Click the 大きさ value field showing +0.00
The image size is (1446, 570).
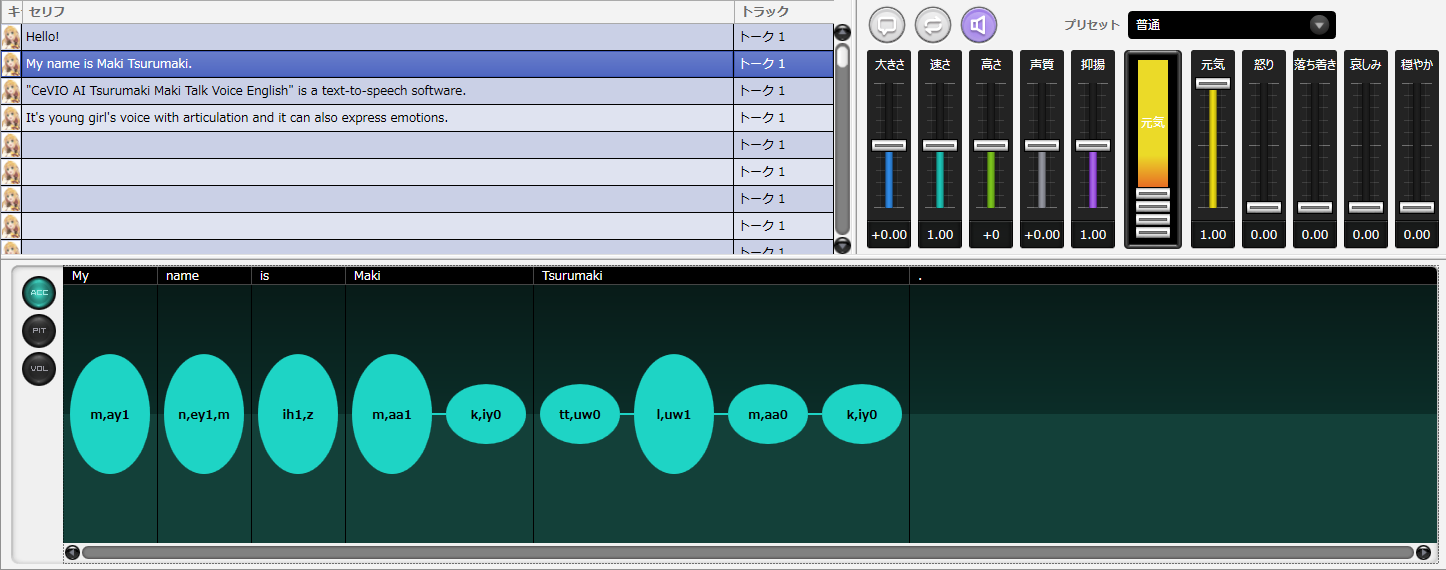click(889, 235)
